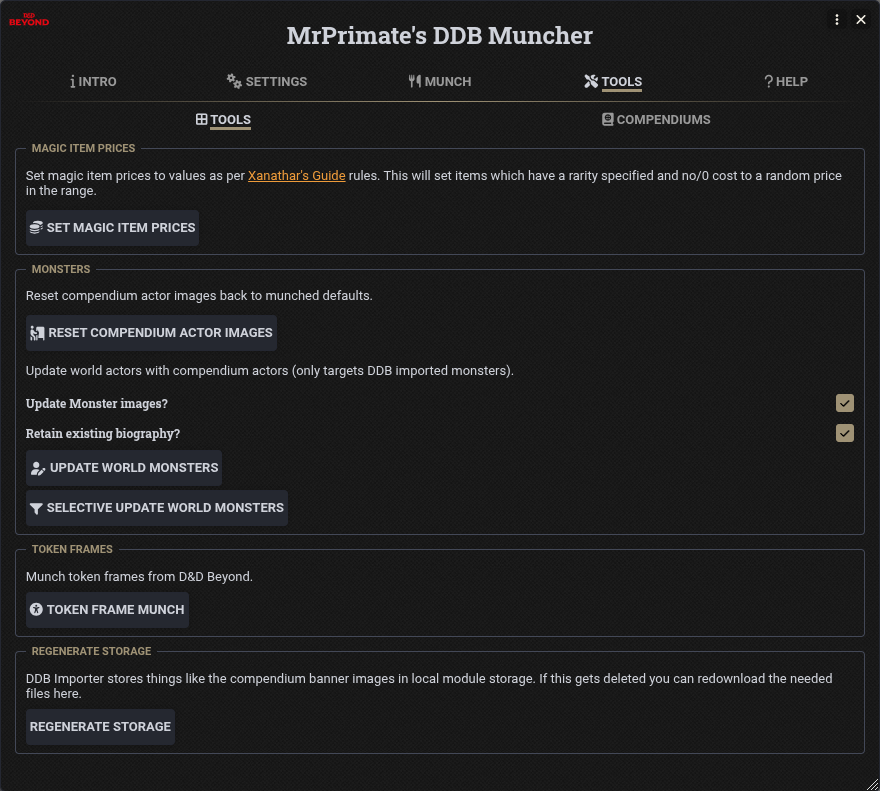Viewport: 880px width, 791px height.
Task: Click the Retain existing biography label
Action: tap(103, 433)
